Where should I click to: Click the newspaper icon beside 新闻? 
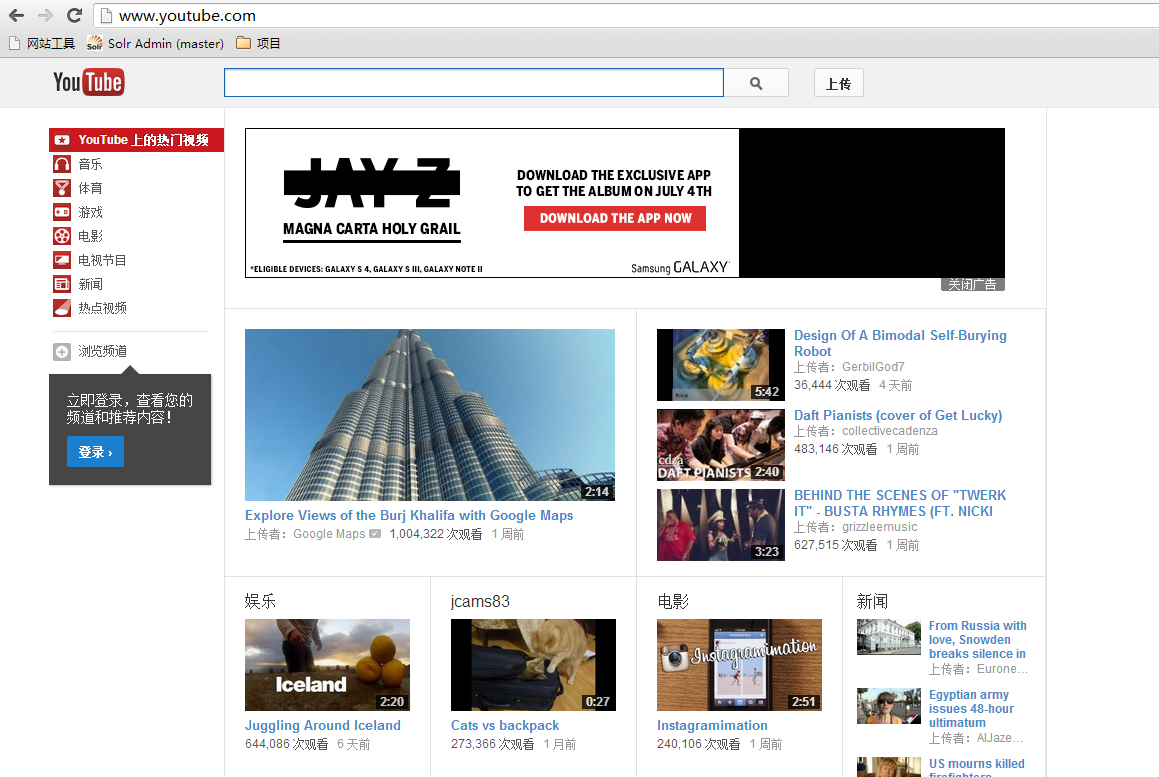coord(62,284)
